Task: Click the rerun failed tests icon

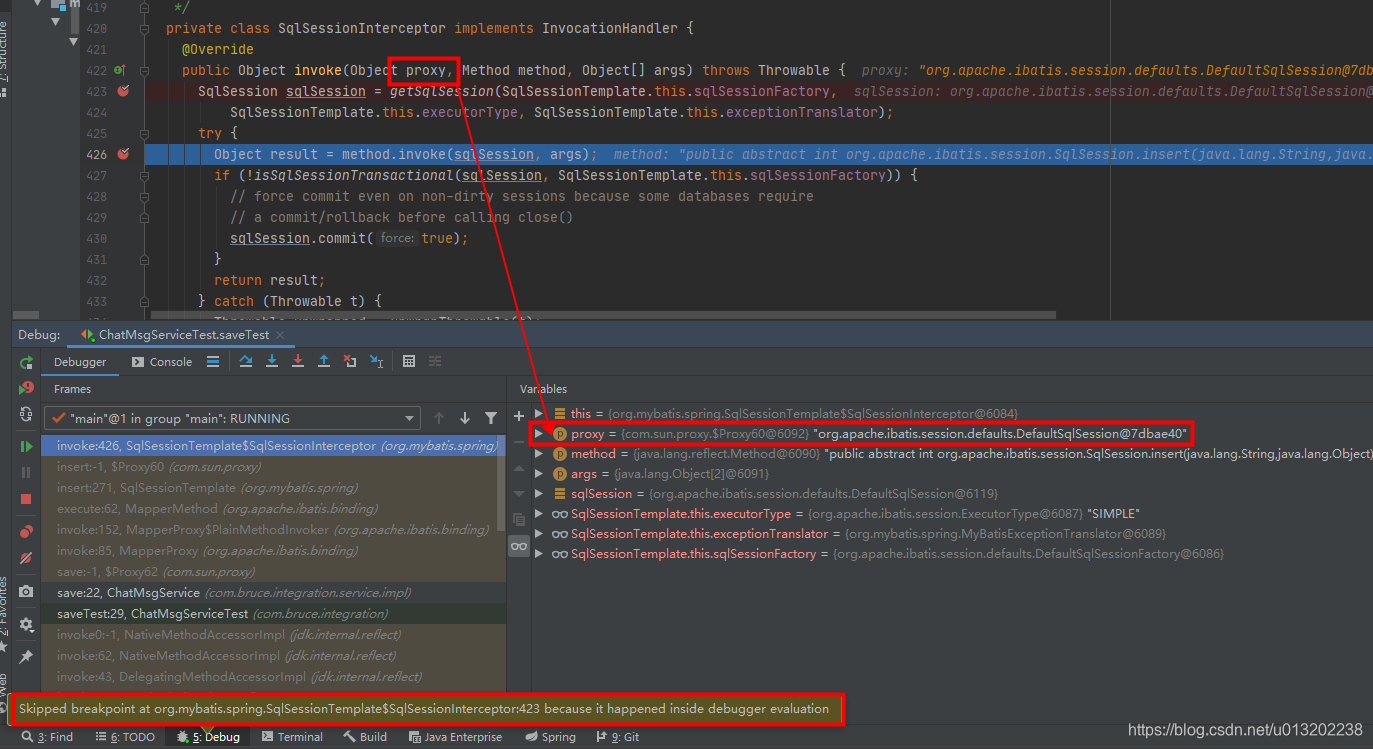Action: coord(26,388)
